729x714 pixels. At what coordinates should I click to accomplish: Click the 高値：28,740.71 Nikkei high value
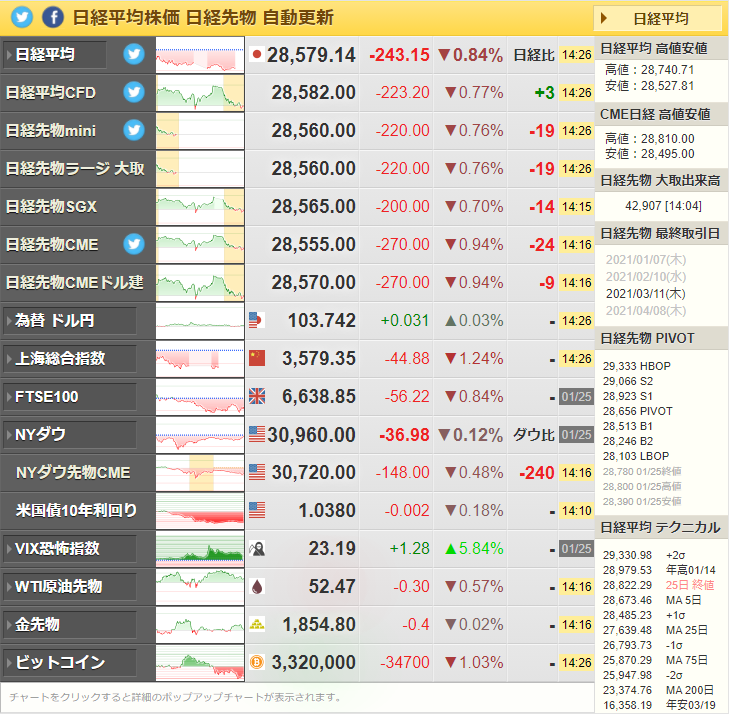(x=649, y=70)
